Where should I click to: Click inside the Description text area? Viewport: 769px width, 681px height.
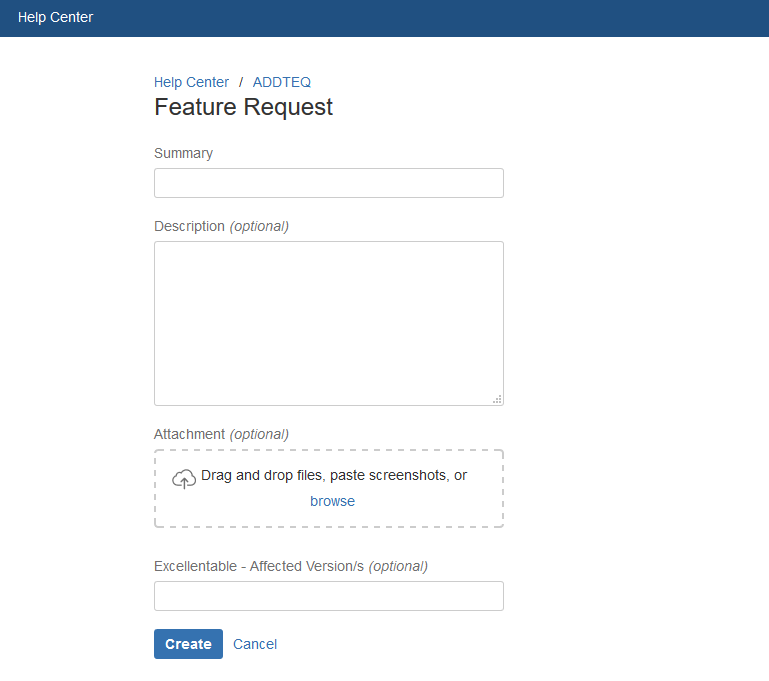click(329, 323)
